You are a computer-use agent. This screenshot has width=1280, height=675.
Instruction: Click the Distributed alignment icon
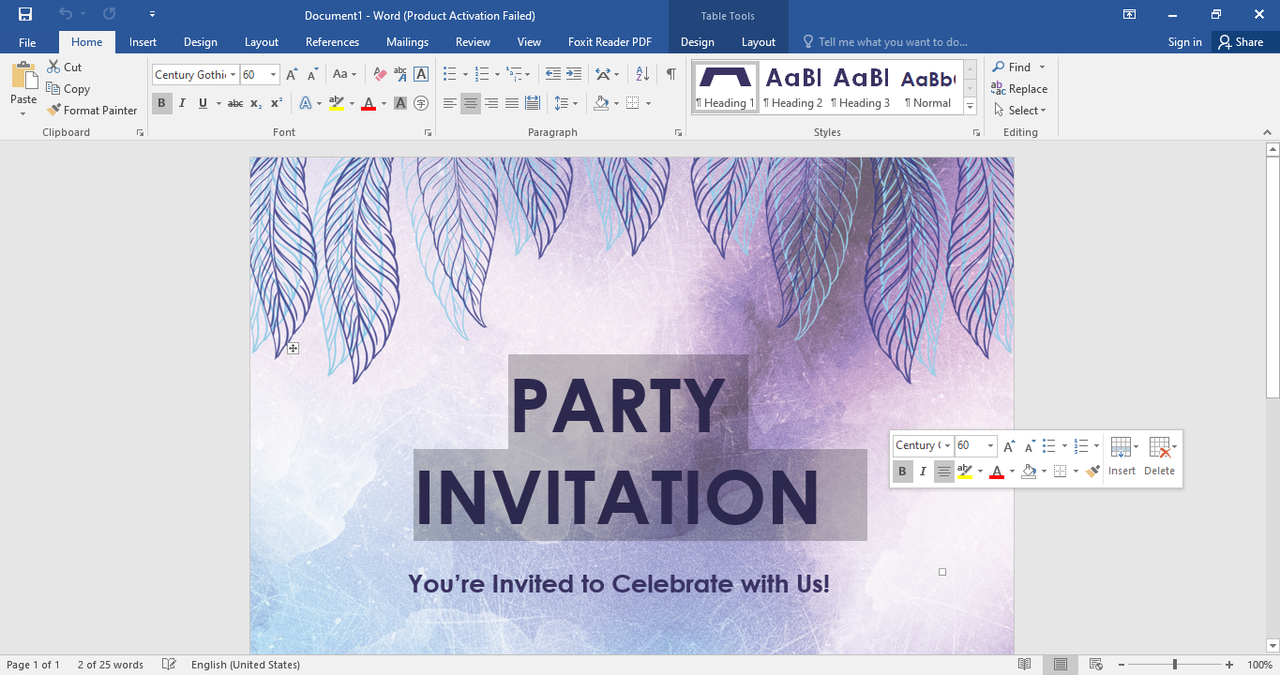coord(532,103)
